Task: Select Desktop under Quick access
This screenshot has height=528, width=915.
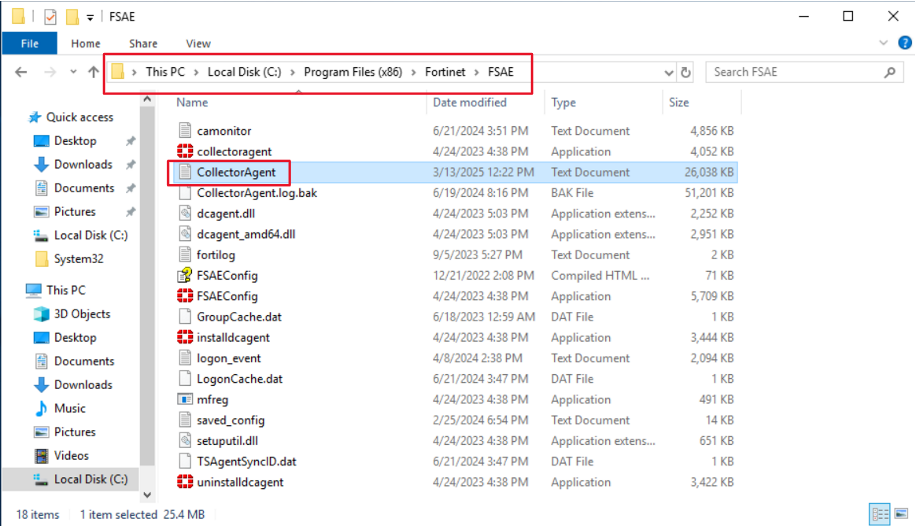Action: click(x=75, y=141)
